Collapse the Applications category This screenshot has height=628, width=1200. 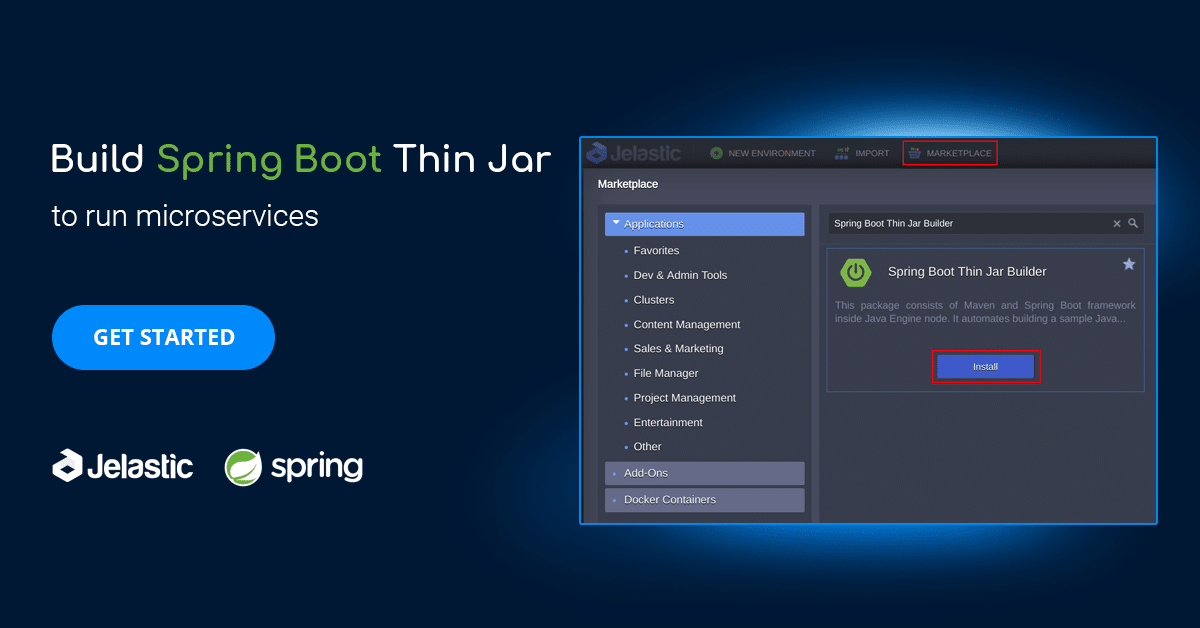click(617, 223)
